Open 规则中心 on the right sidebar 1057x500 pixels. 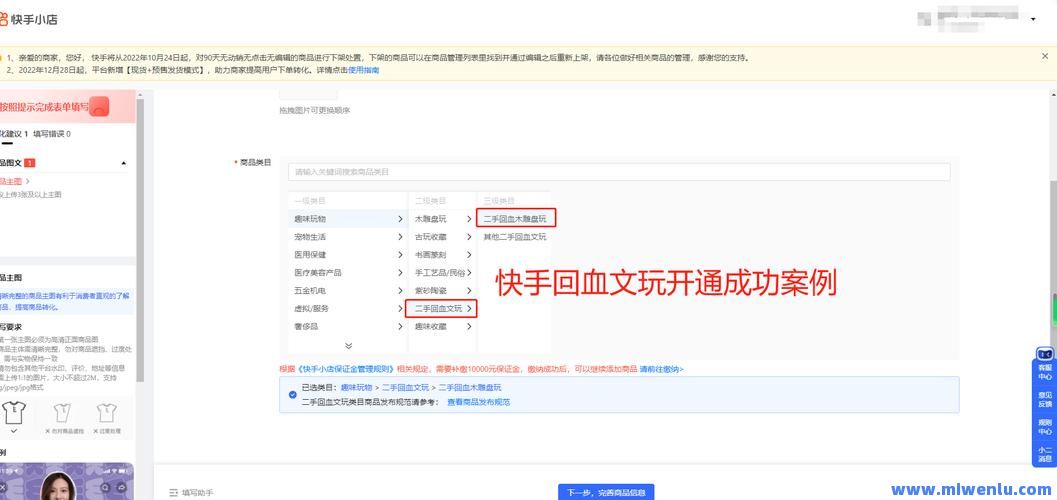click(x=1045, y=427)
